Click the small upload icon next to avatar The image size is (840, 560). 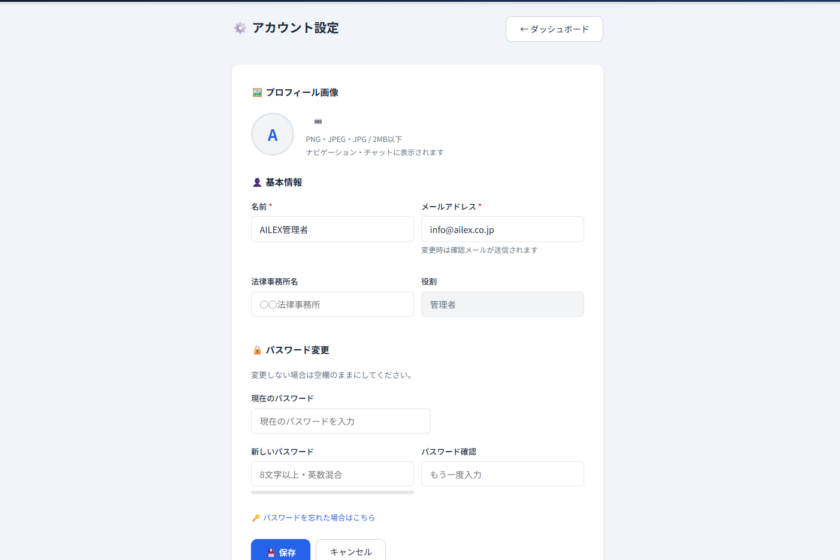pyautogui.click(x=318, y=121)
